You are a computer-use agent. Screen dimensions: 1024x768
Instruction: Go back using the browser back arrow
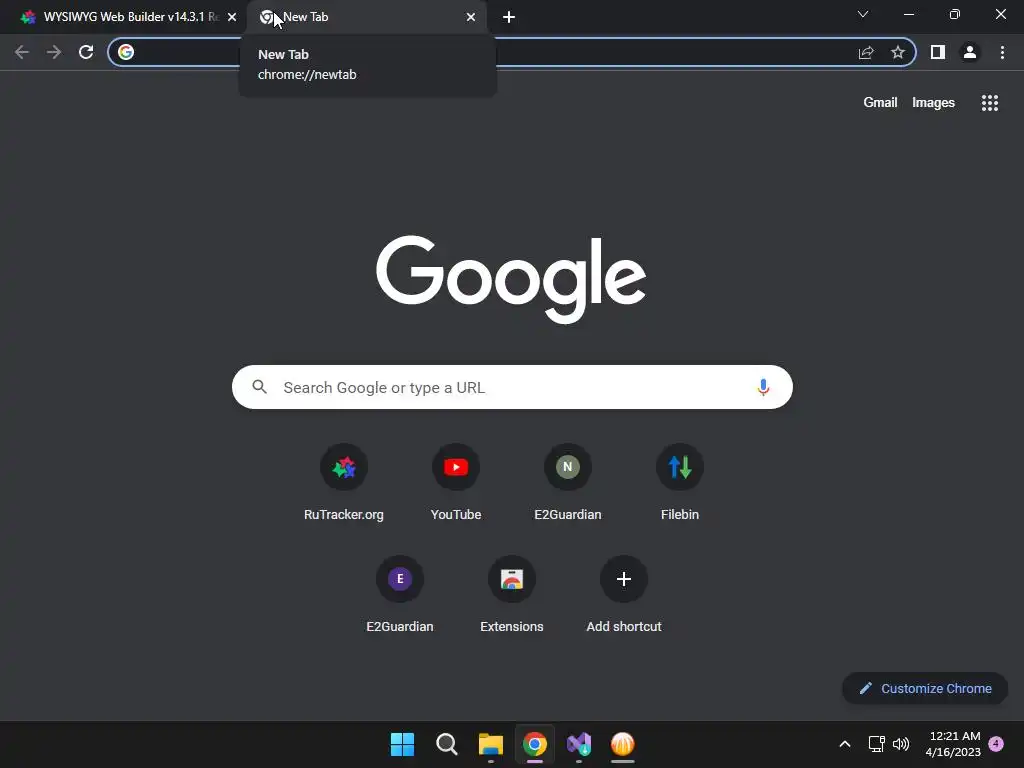[22, 52]
